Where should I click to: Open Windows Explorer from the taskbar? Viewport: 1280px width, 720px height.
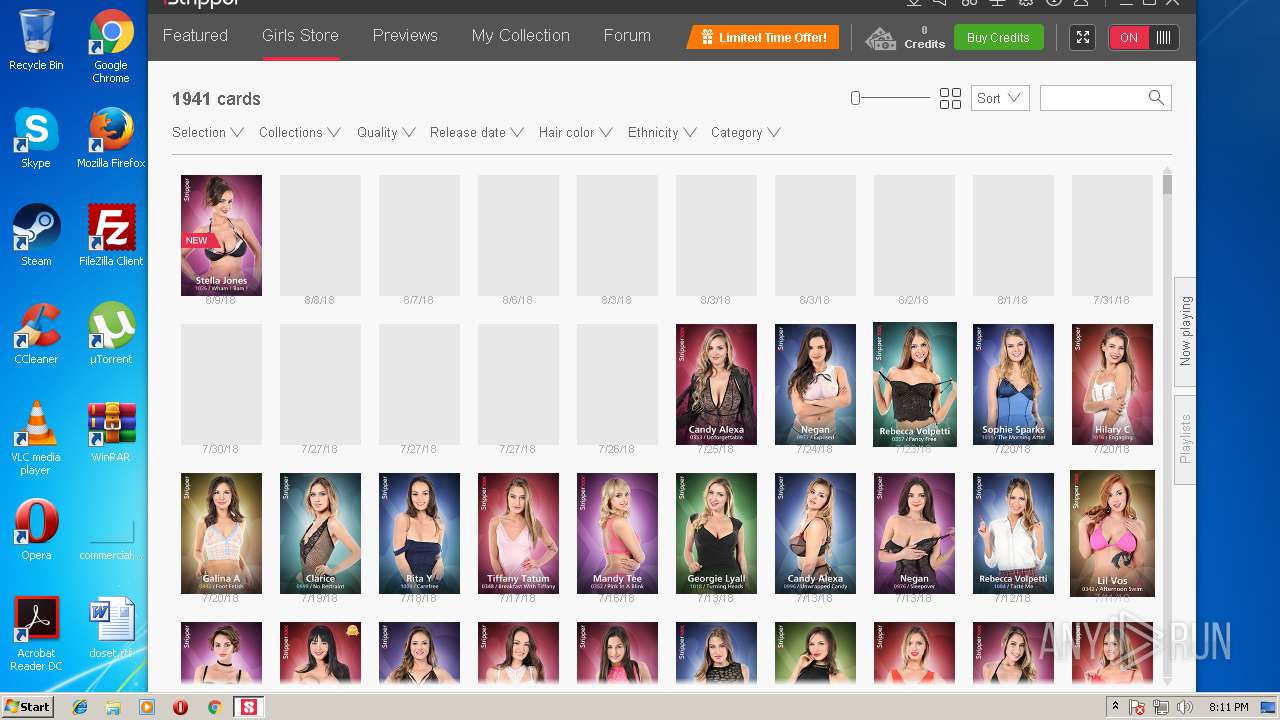113,707
